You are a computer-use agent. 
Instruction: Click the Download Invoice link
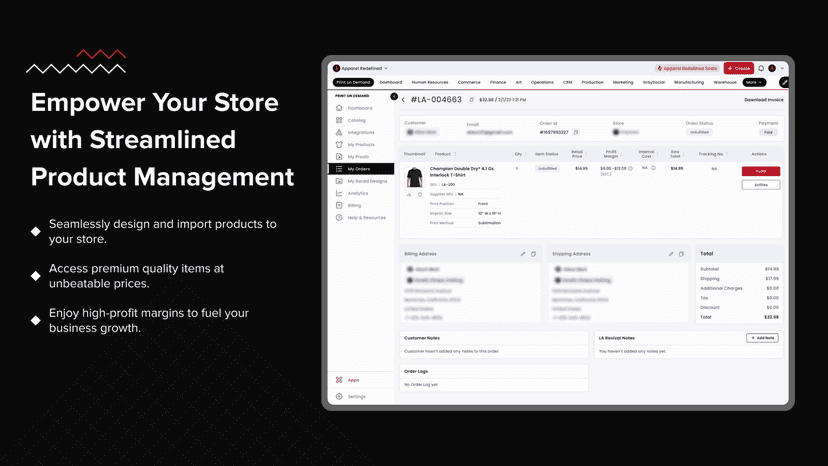click(x=764, y=100)
